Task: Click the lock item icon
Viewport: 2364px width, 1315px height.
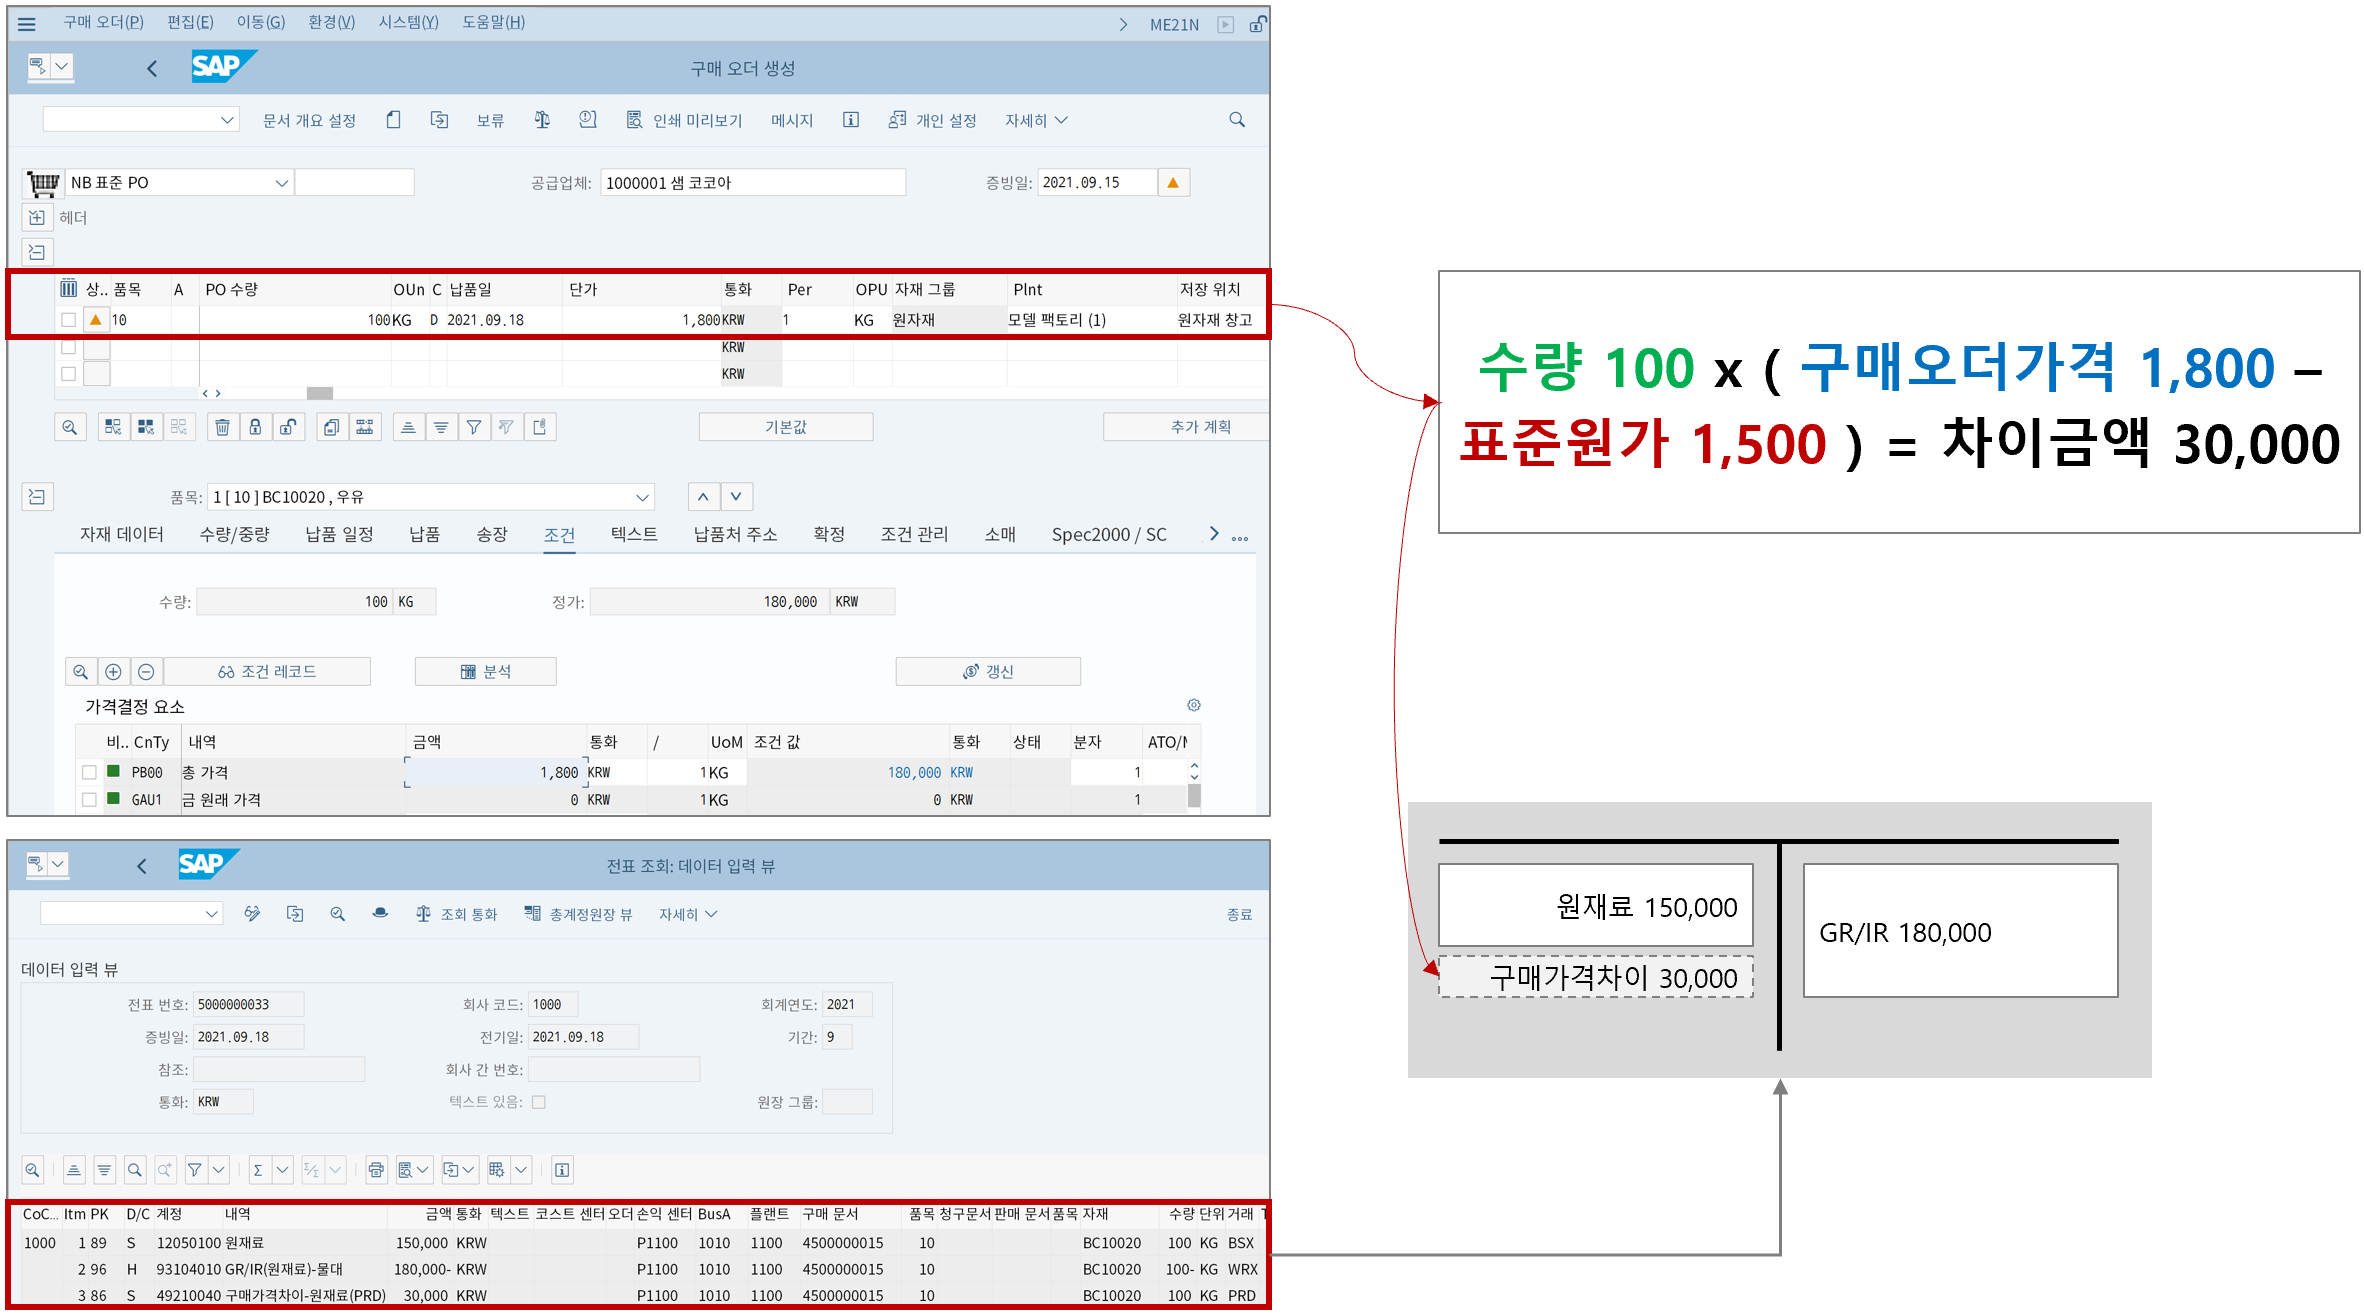Action: coord(255,427)
